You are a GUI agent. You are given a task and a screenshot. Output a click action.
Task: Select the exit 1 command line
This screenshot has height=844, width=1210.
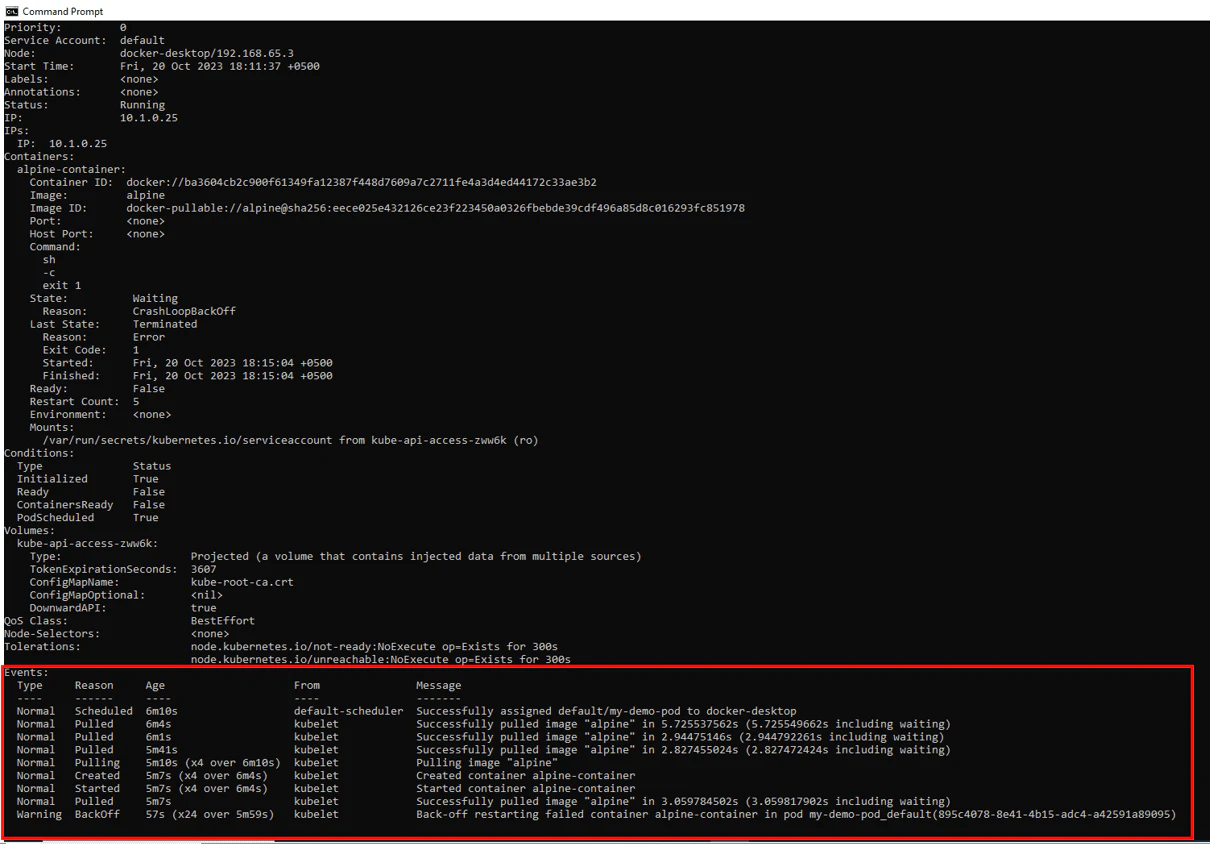point(60,285)
